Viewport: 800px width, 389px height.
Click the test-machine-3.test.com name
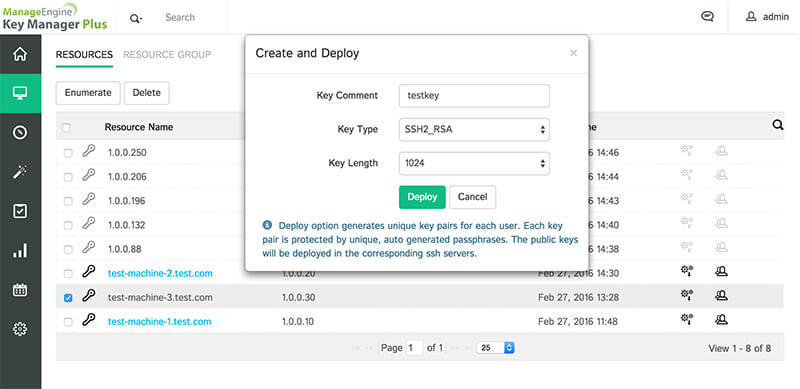point(160,297)
